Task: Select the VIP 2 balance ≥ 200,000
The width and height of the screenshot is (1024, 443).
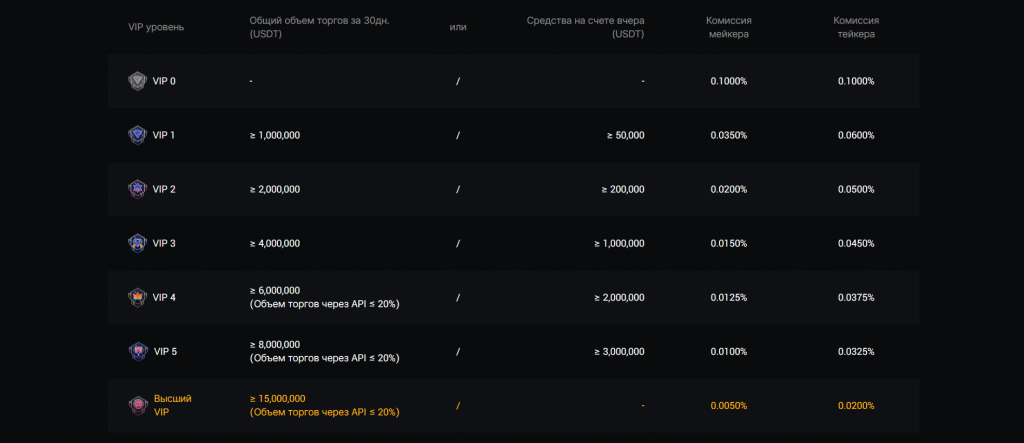Action: tap(622, 189)
